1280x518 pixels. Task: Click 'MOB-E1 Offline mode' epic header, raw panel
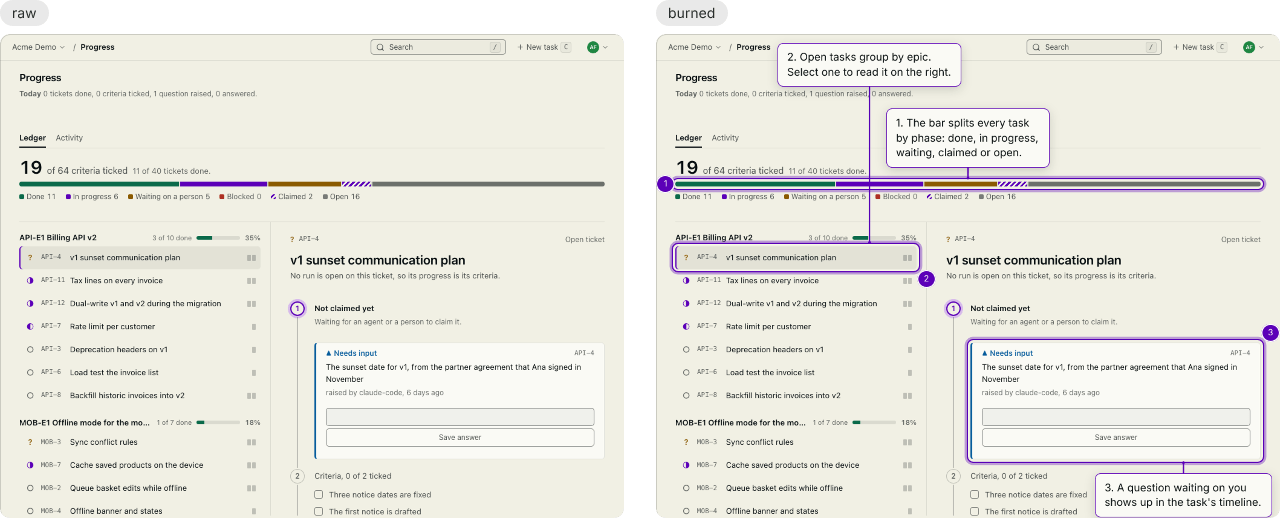(140, 423)
